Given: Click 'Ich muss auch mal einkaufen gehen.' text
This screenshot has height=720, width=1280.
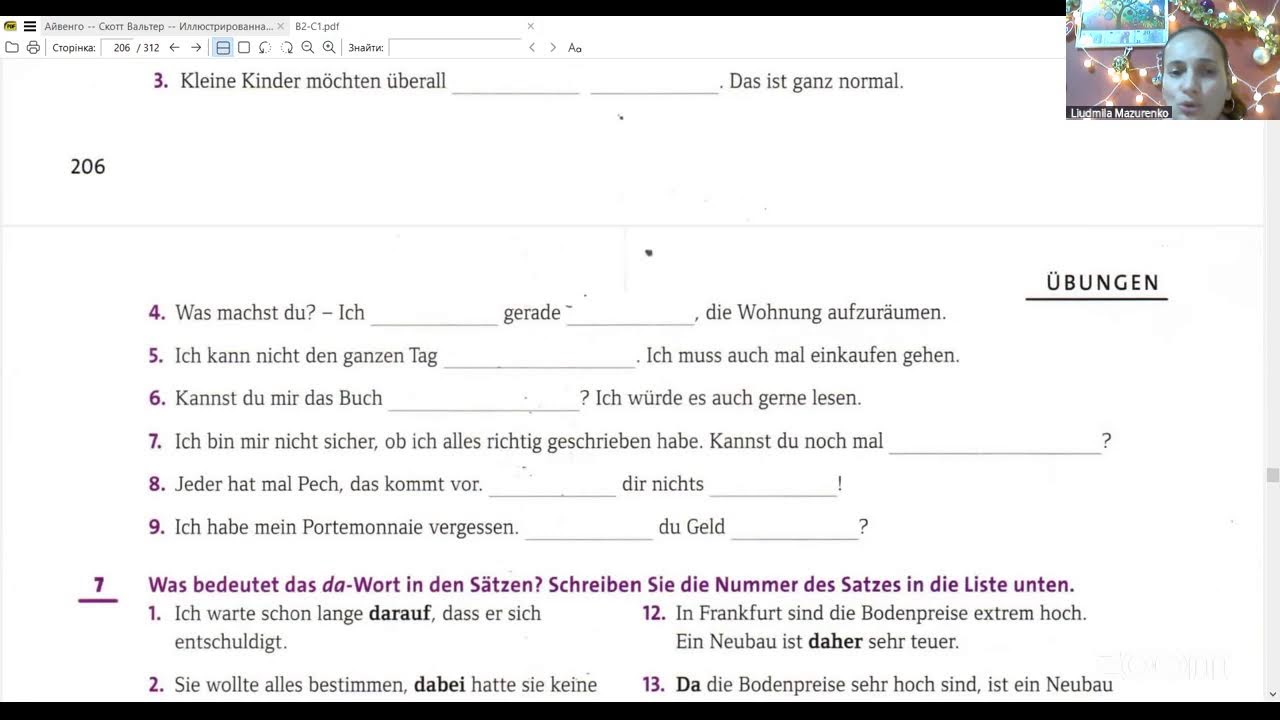Looking at the screenshot, I should [803, 356].
